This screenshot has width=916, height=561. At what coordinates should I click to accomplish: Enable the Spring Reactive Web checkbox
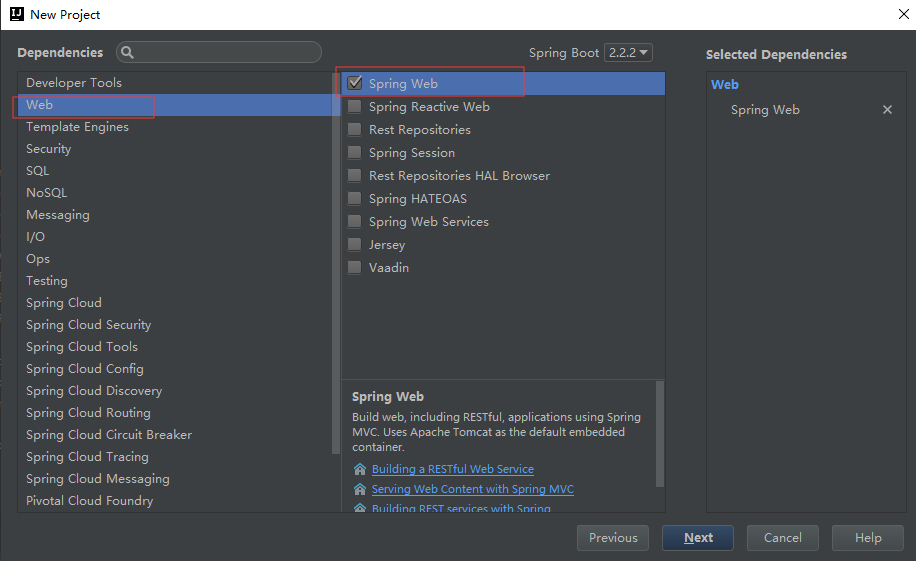[x=354, y=107]
